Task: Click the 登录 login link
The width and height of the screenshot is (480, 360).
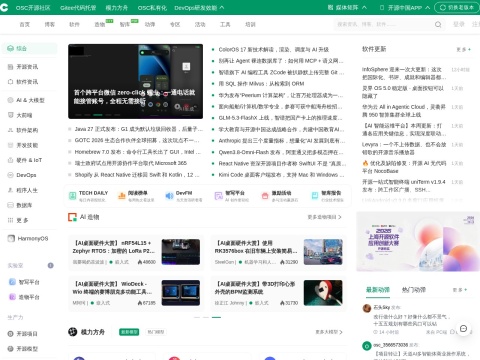Action: point(459,24)
